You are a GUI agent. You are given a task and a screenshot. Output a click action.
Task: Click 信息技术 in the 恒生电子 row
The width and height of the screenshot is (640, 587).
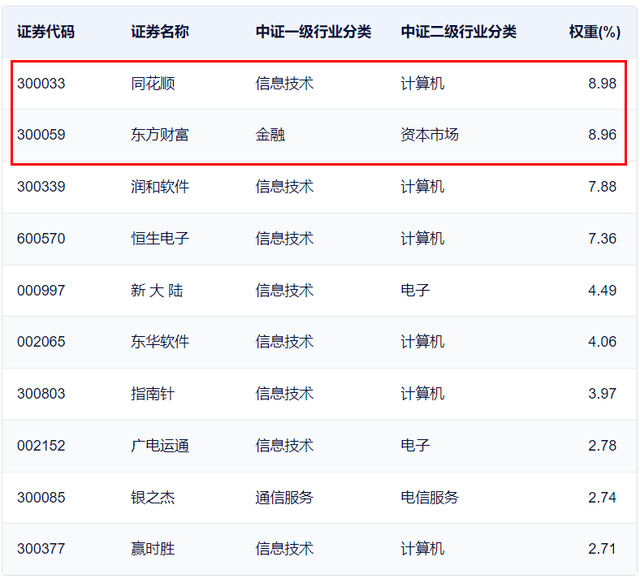pyautogui.click(x=284, y=239)
